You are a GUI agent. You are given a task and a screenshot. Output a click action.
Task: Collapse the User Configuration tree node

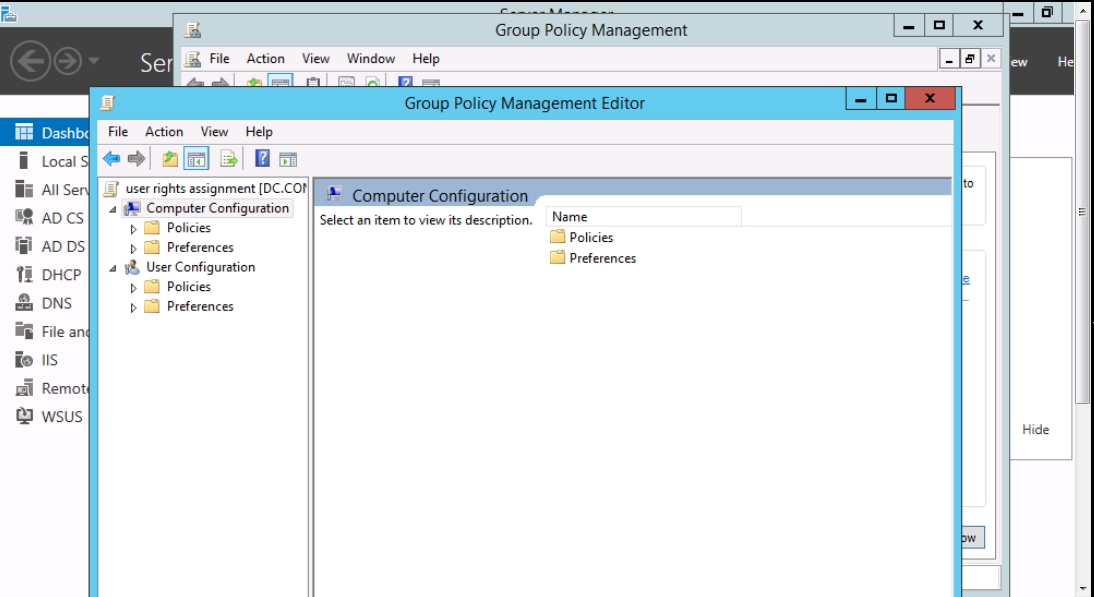point(113,268)
